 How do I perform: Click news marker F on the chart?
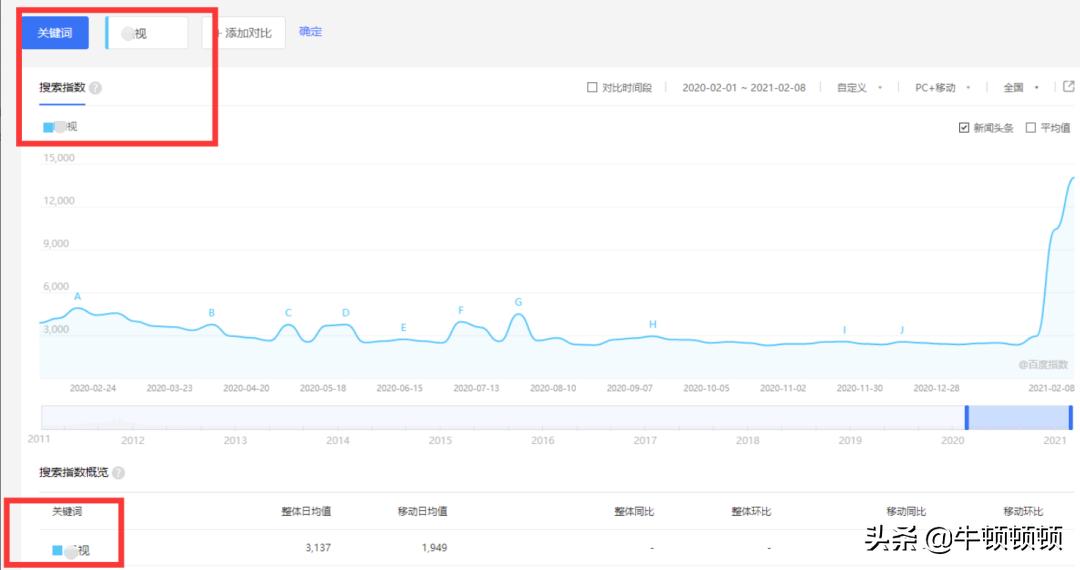click(x=461, y=310)
